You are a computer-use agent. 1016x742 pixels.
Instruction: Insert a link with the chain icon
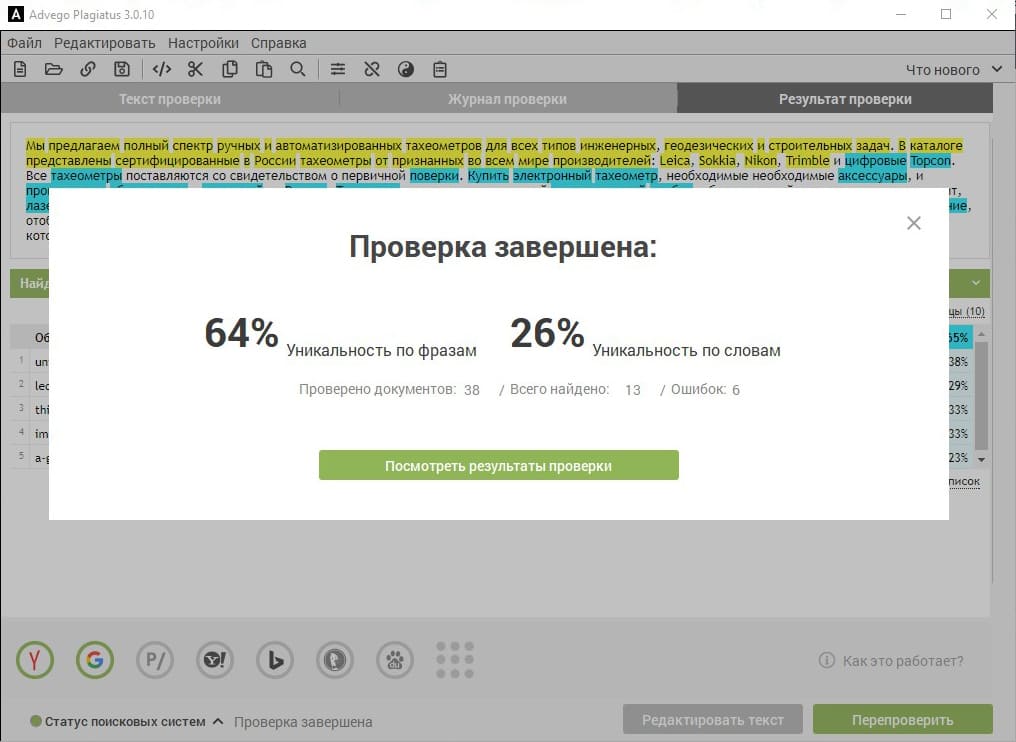click(88, 69)
